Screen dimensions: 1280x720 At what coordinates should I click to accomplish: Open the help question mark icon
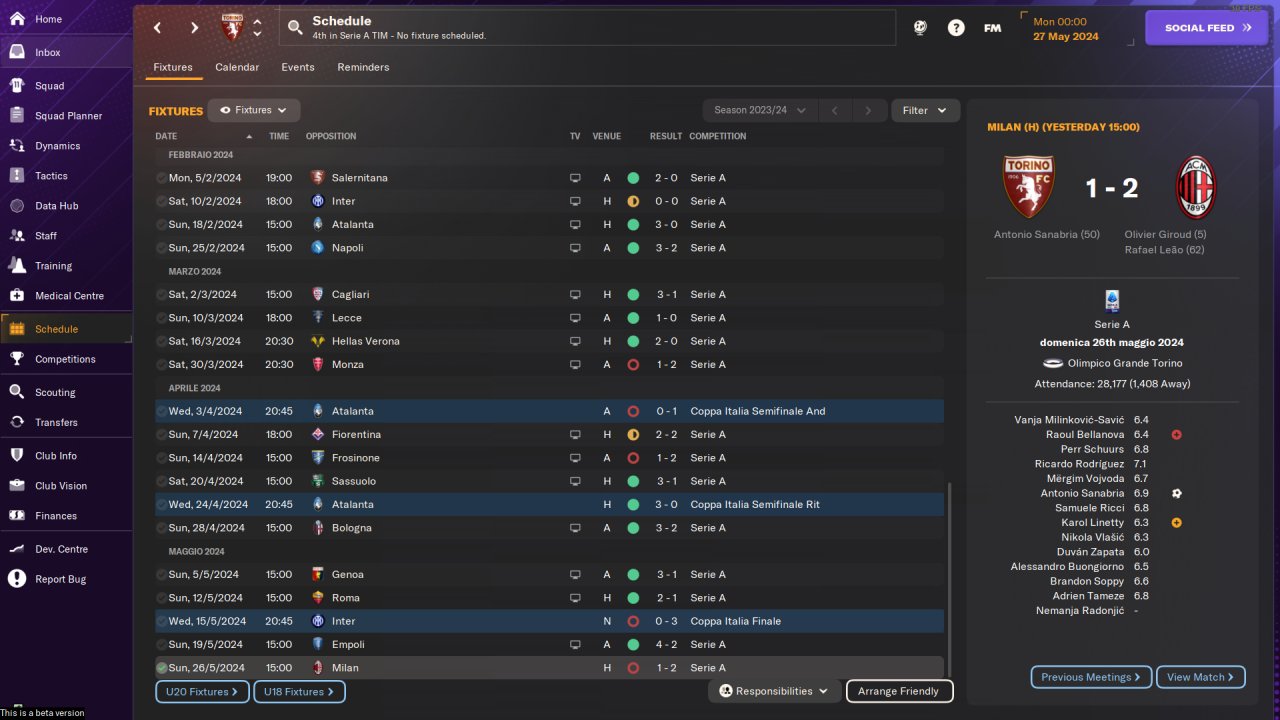[x=956, y=28]
